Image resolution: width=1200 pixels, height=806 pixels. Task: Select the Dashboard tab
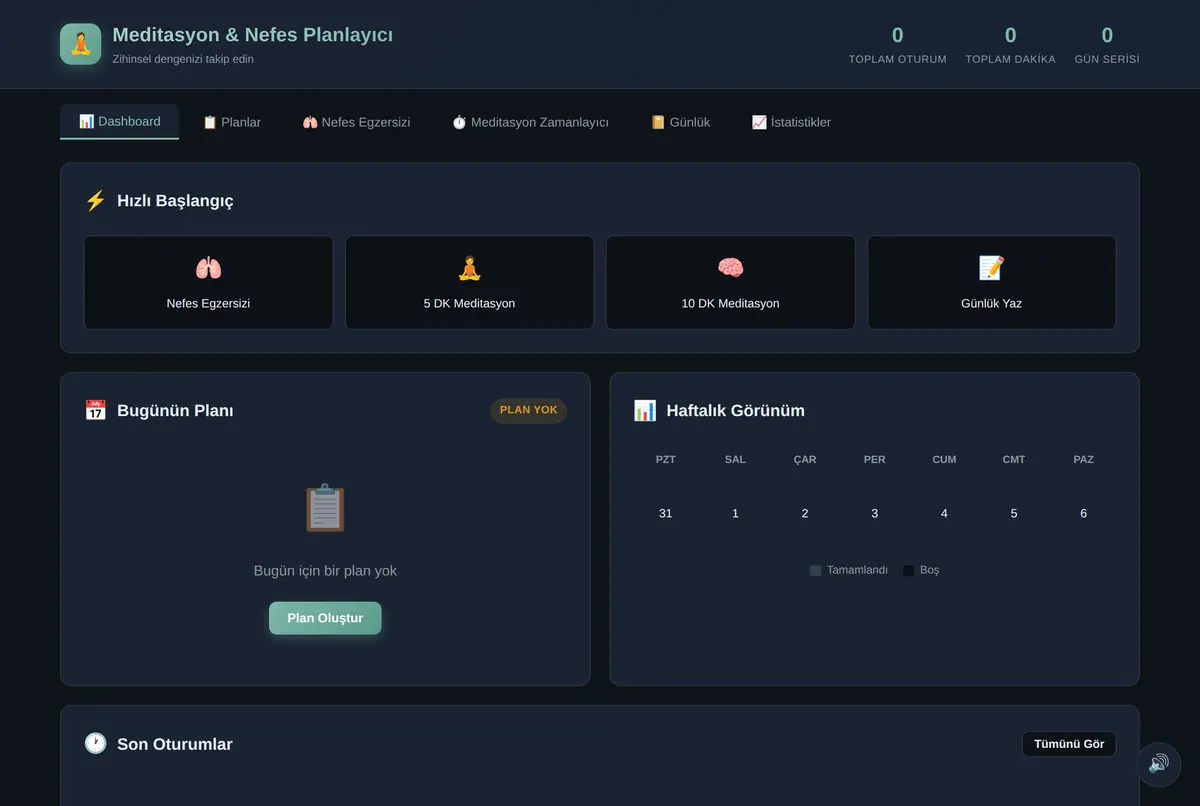click(x=119, y=122)
